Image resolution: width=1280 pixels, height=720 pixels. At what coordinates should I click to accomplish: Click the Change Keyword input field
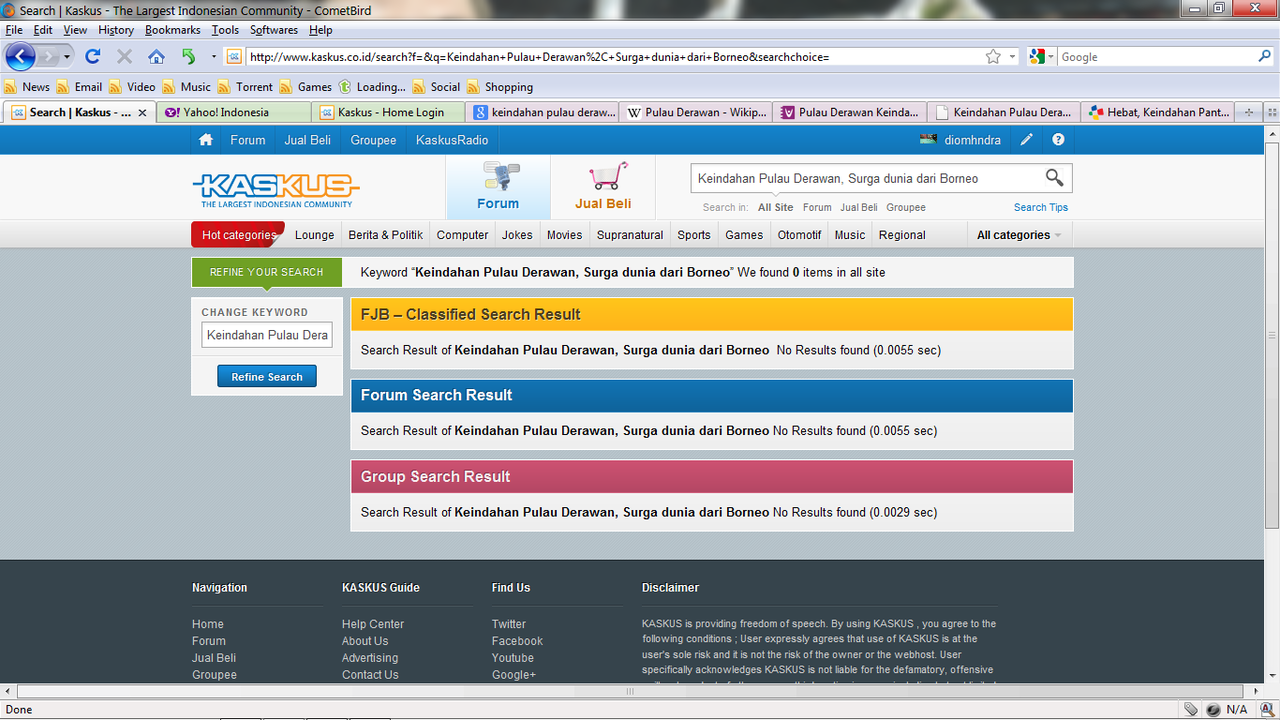267,335
